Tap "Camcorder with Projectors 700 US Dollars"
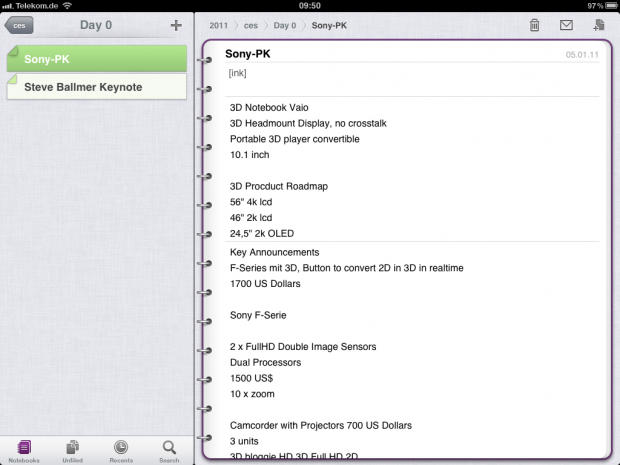This screenshot has height=465, width=620. click(x=321, y=425)
